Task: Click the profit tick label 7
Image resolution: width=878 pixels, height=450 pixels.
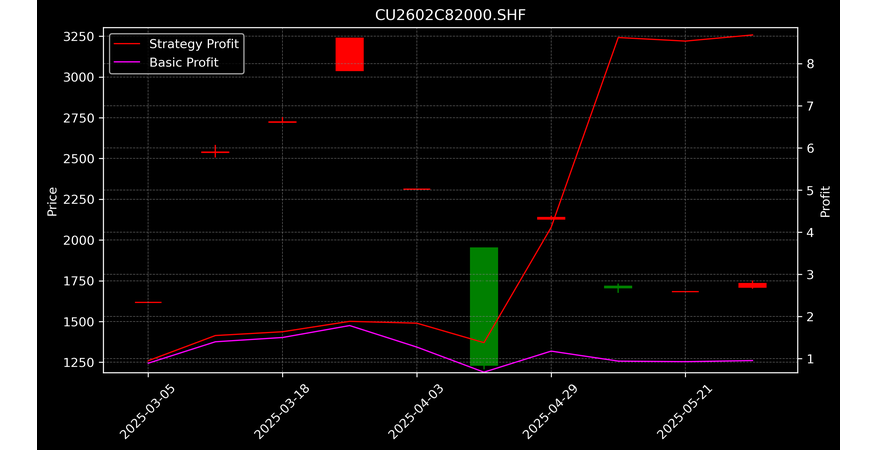Action: 809,106
